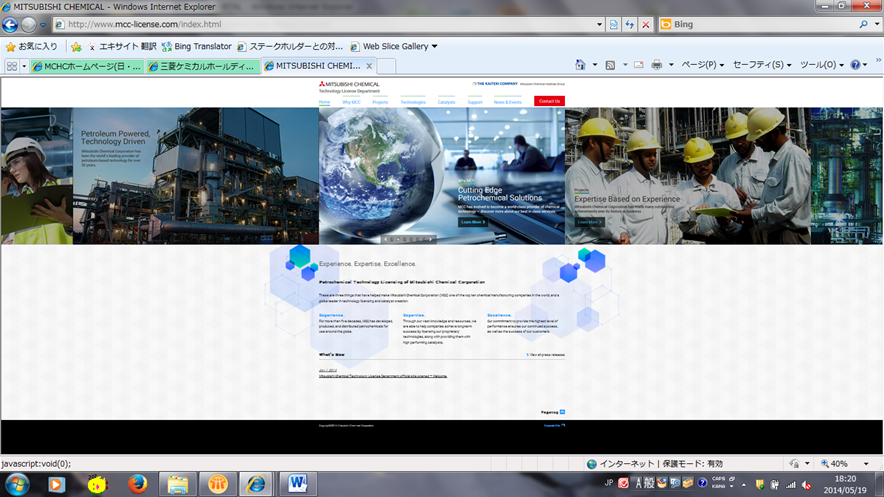Expand the Print options dropdown arrow

click(x=671, y=65)
